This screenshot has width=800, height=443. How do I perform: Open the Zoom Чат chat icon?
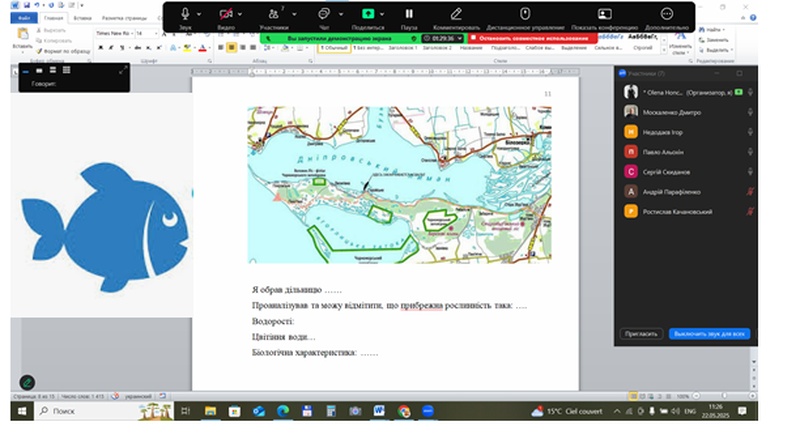323,13
